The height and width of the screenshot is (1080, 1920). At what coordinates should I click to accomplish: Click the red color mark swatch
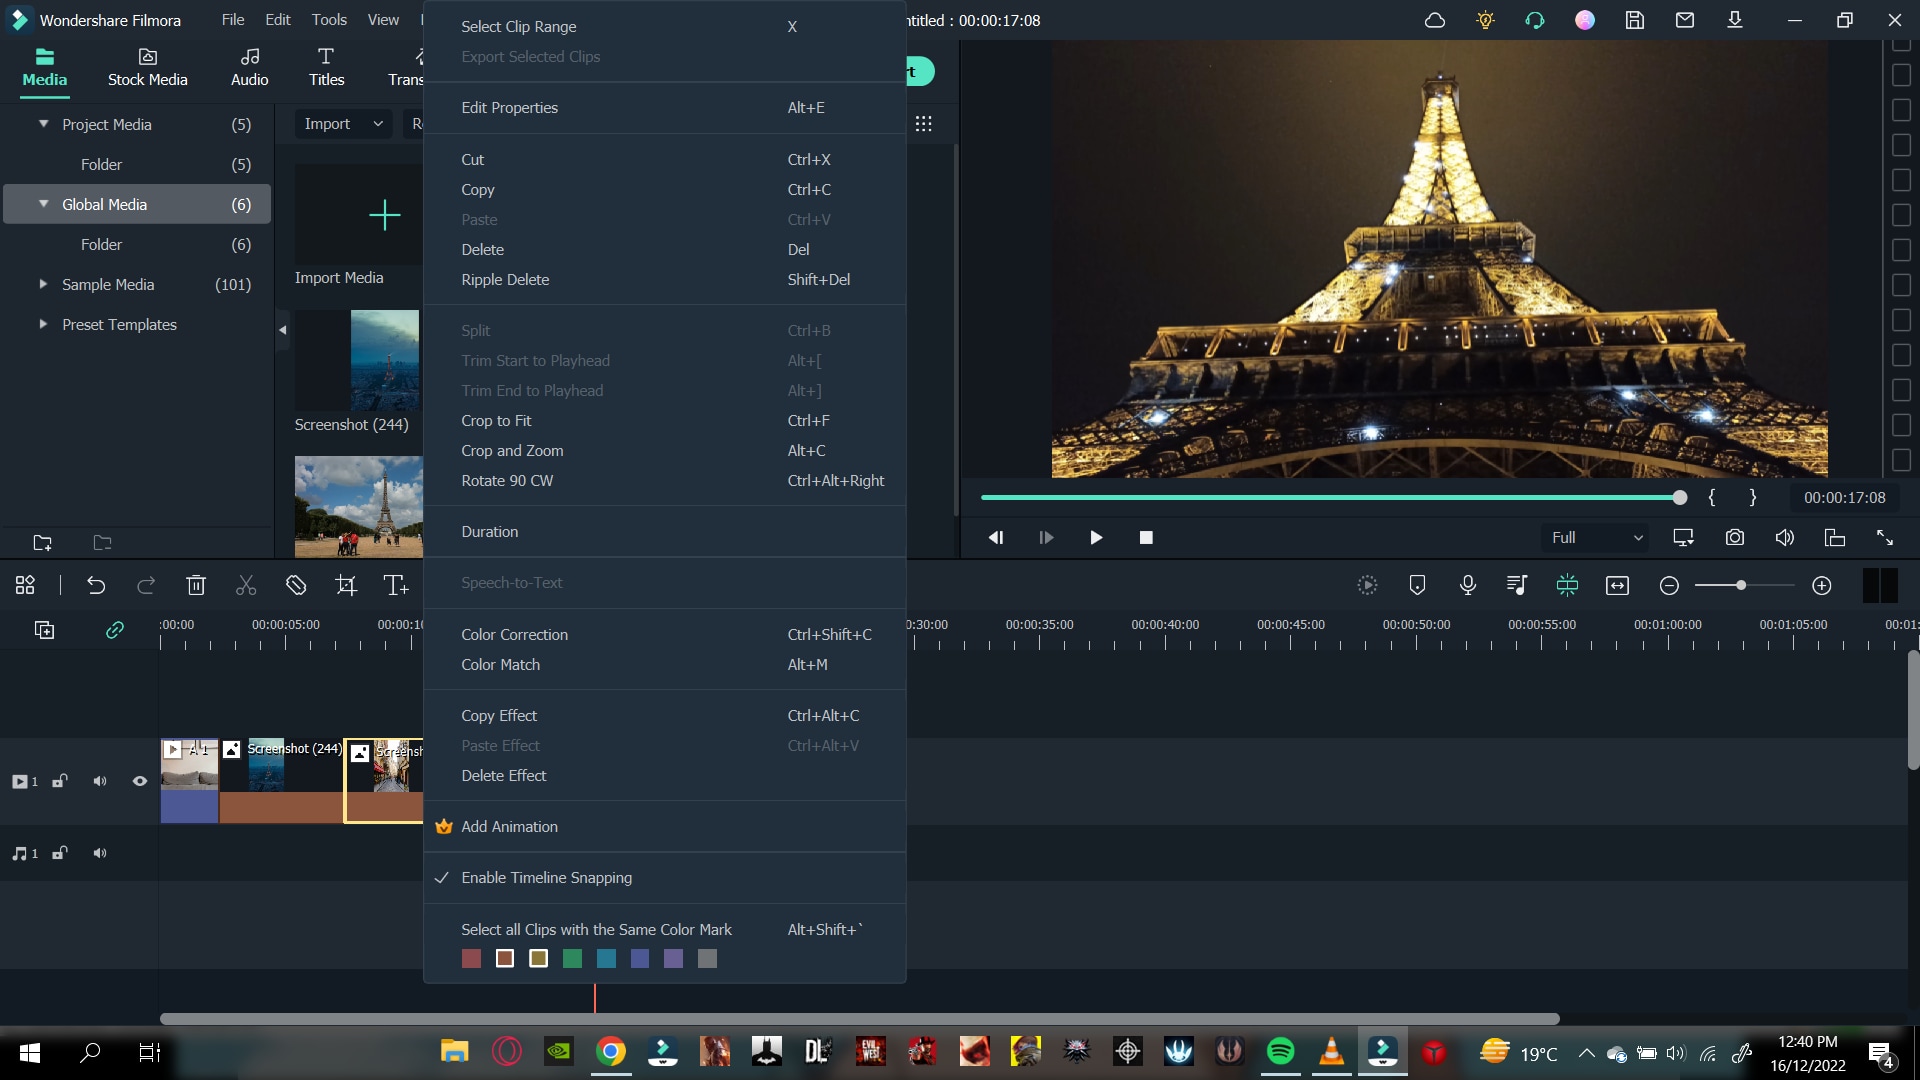click(471, 959)
